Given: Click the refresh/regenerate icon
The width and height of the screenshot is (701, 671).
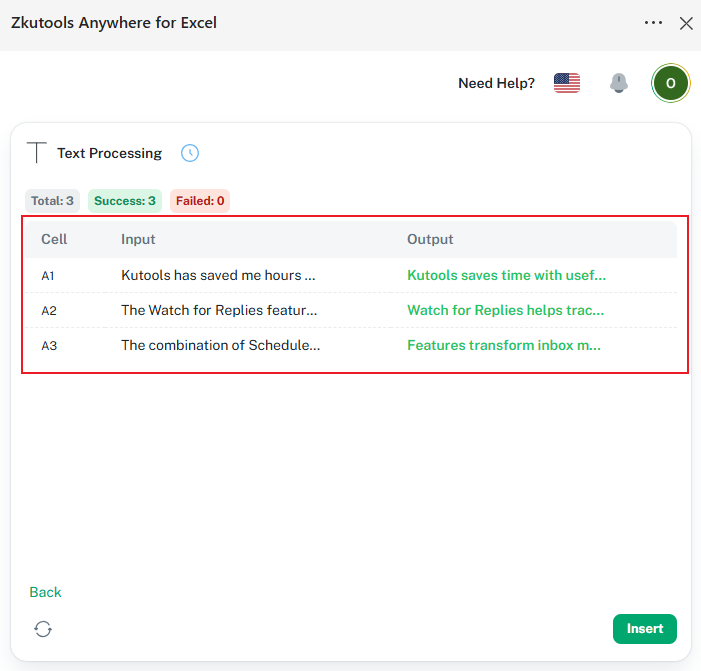Looking at the screenshot, I should 43,629.
